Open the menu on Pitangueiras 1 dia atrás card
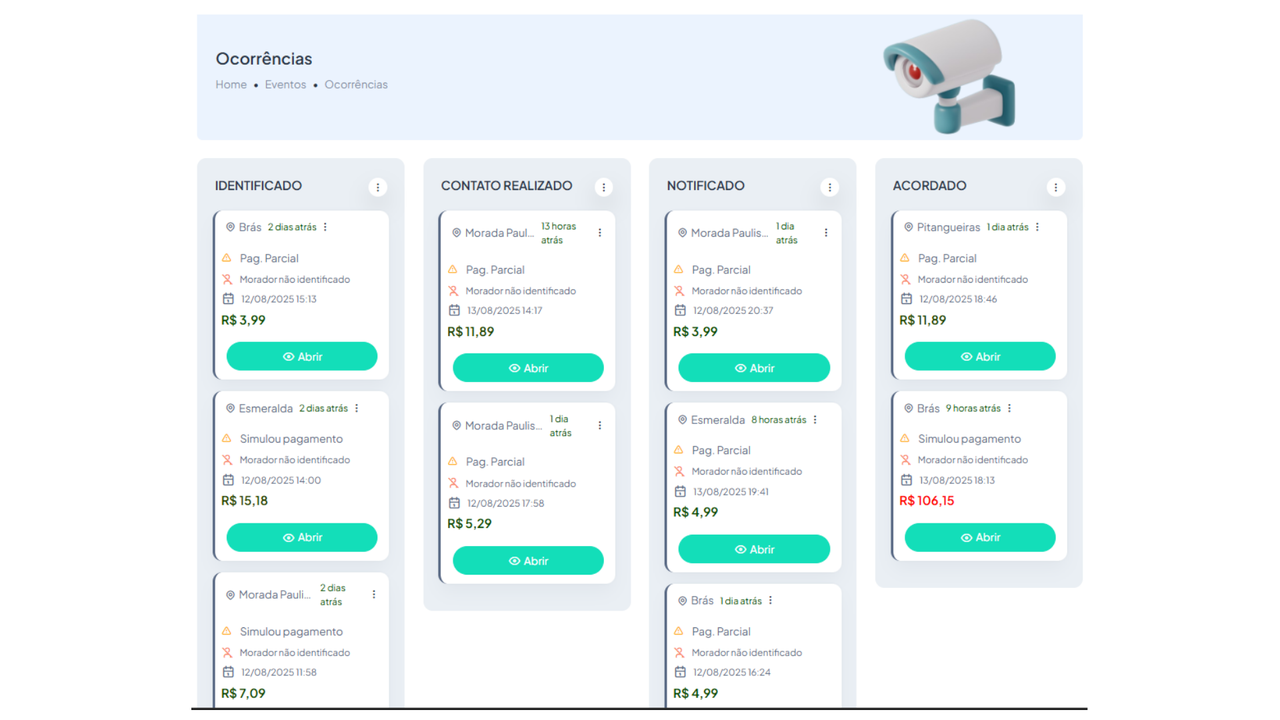Viewport: 1280px width, 720px height. coord(1038,227)
